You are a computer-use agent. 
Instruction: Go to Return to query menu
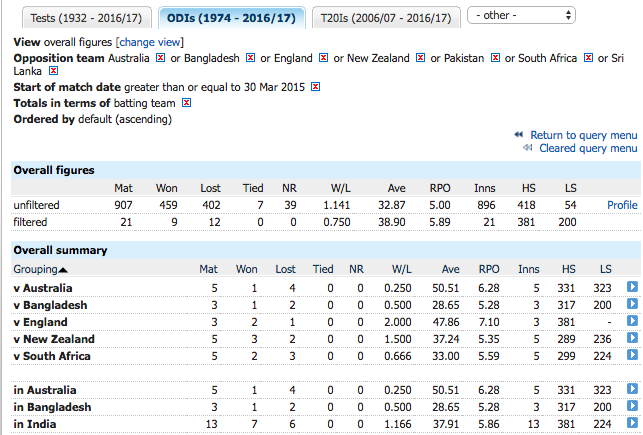584,135
